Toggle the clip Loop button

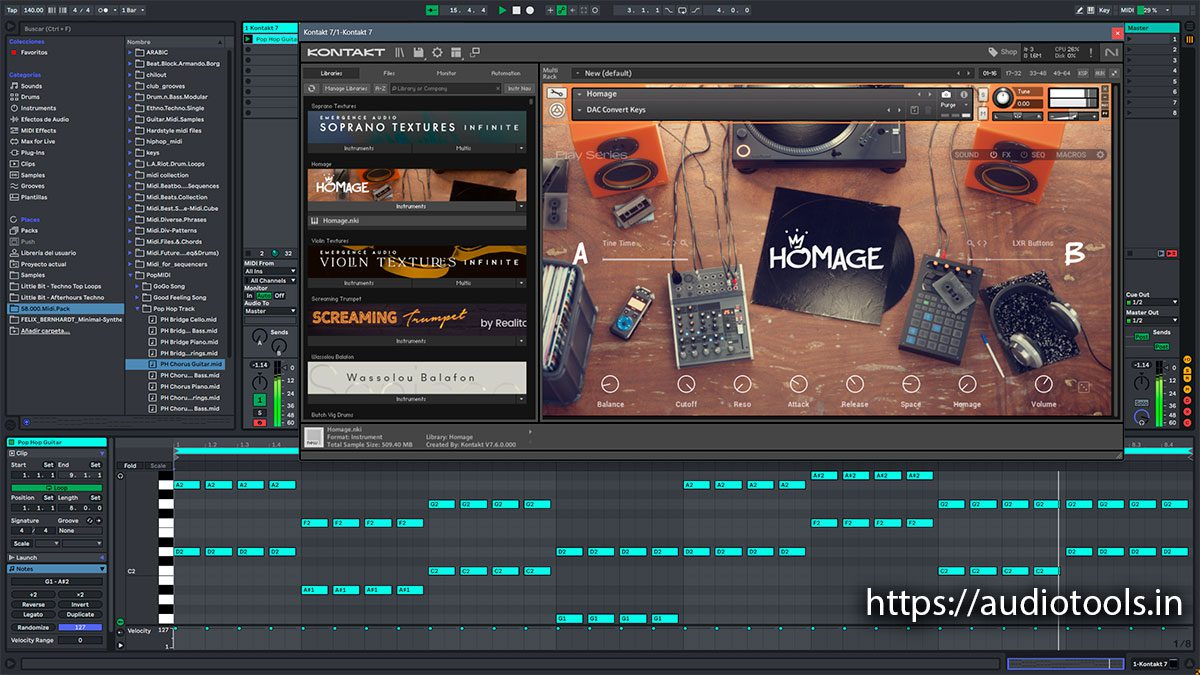(56, 488)
